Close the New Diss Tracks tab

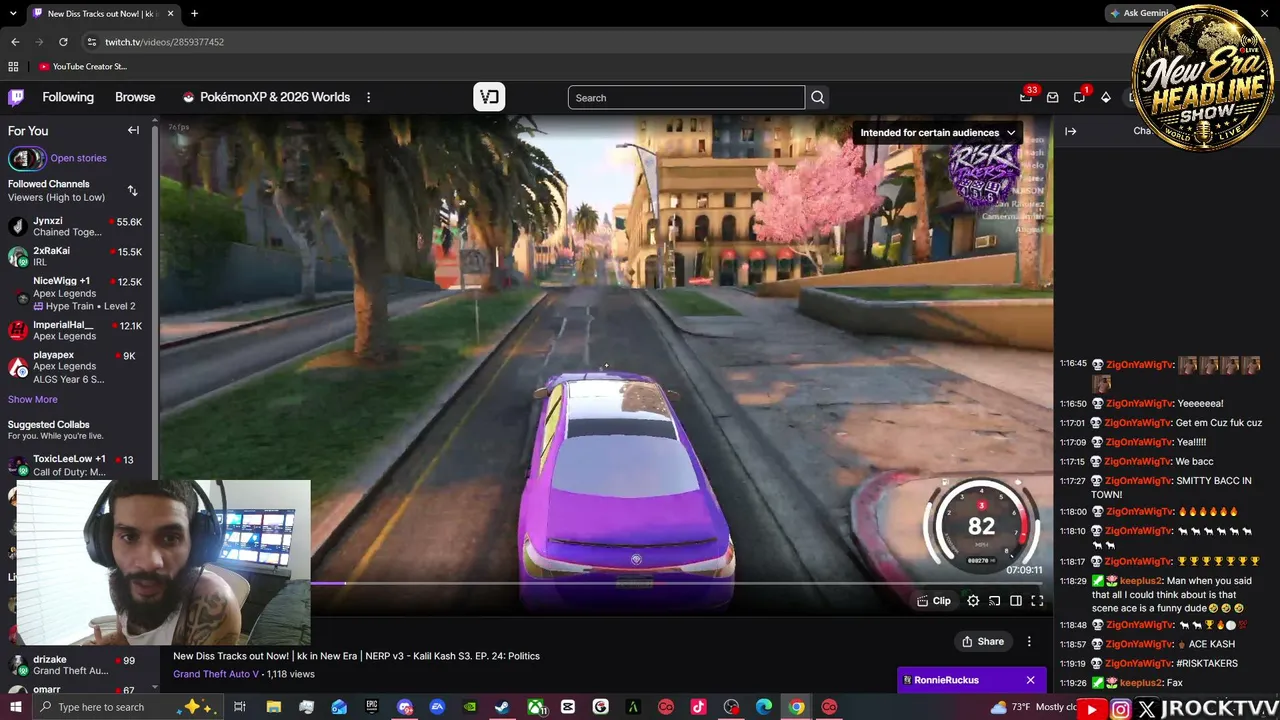[x=170, y=14]
